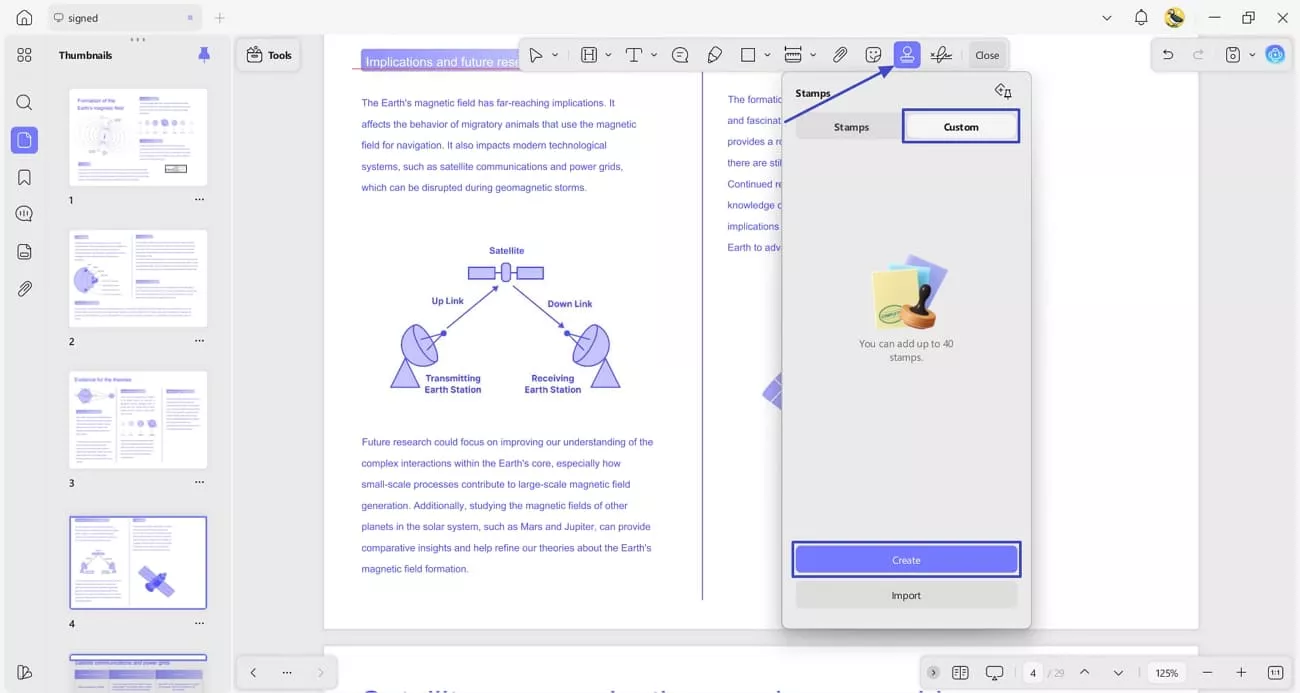Image resolution: width=1300 pixels, height=693 pixels.
Task: Open the window tab list dropdown chevron
Action: click(1106, 18)
